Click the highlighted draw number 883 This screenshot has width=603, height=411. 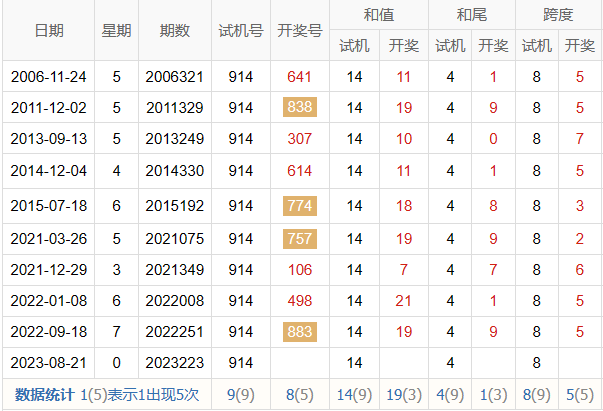(300, 332)
